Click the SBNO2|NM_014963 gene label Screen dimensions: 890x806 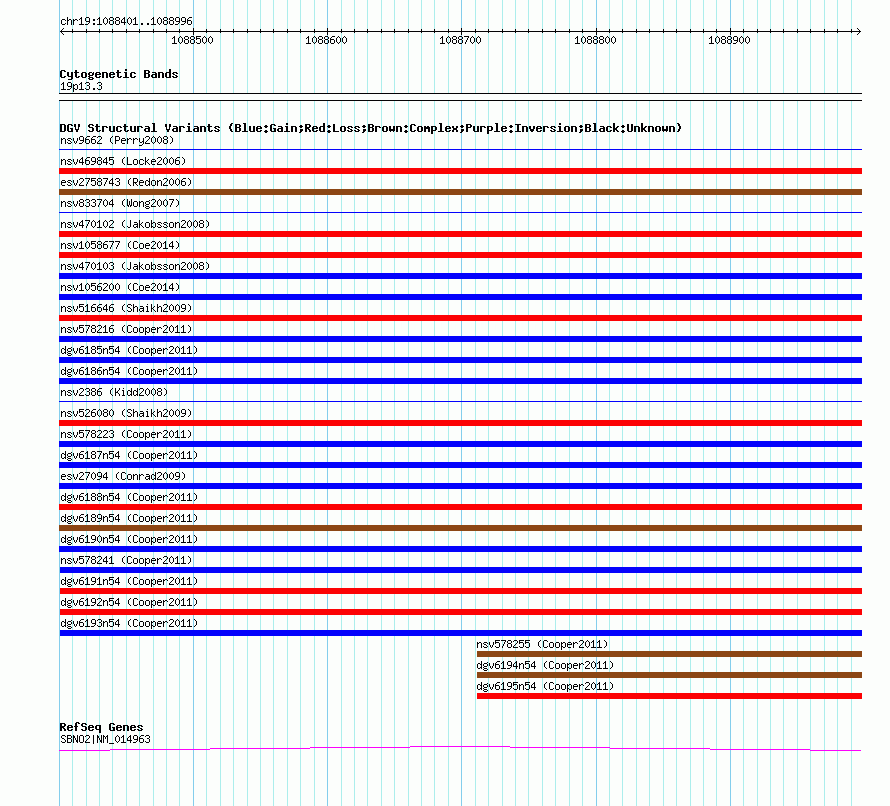click(x=105, y=739)
